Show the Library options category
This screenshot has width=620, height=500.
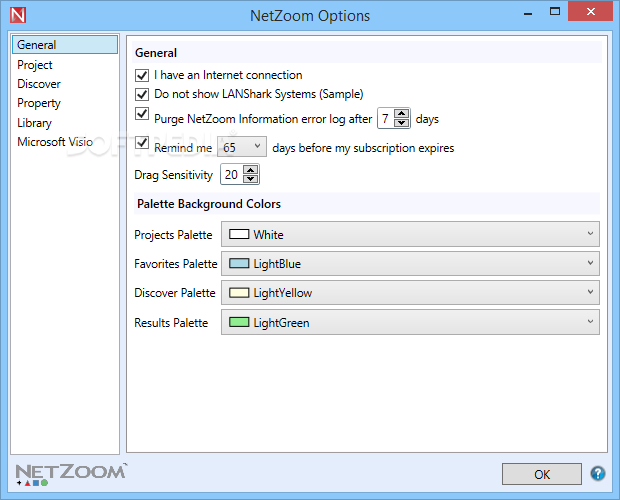pos(34,123)
